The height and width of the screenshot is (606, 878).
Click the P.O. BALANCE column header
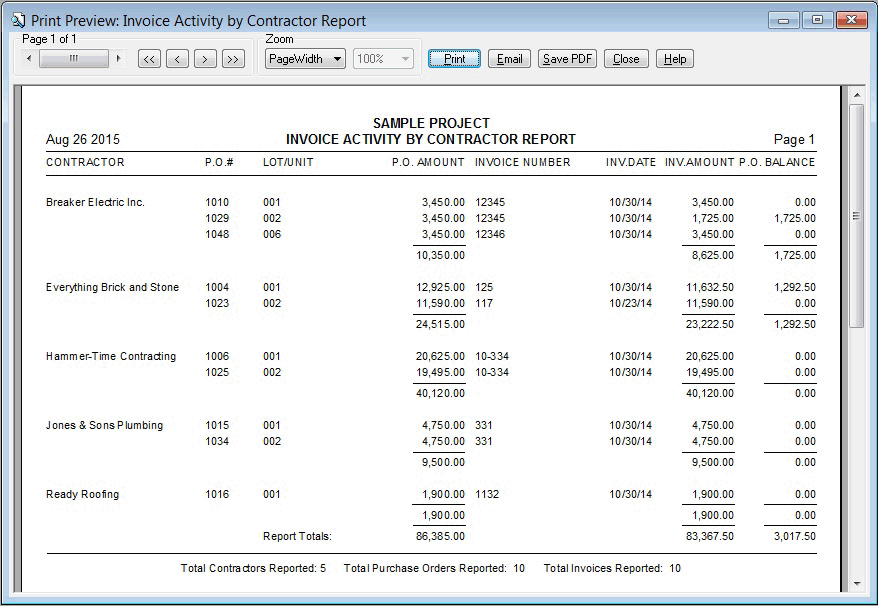pyautogui.click(x=777, y=162)
